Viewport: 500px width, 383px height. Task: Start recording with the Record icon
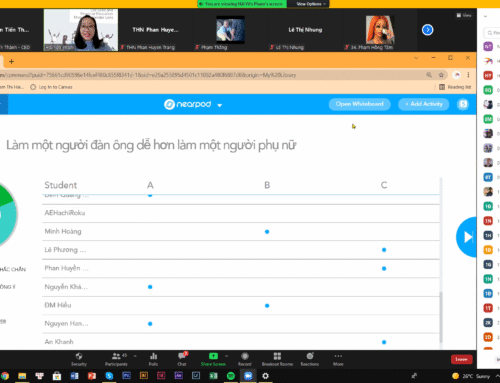pyautogui.click(x=245, y=356)
